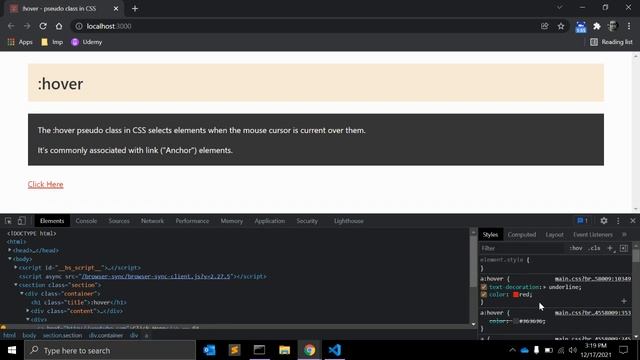
Task: Open File Explorer from taskbar
Action: tap(284, 350)
